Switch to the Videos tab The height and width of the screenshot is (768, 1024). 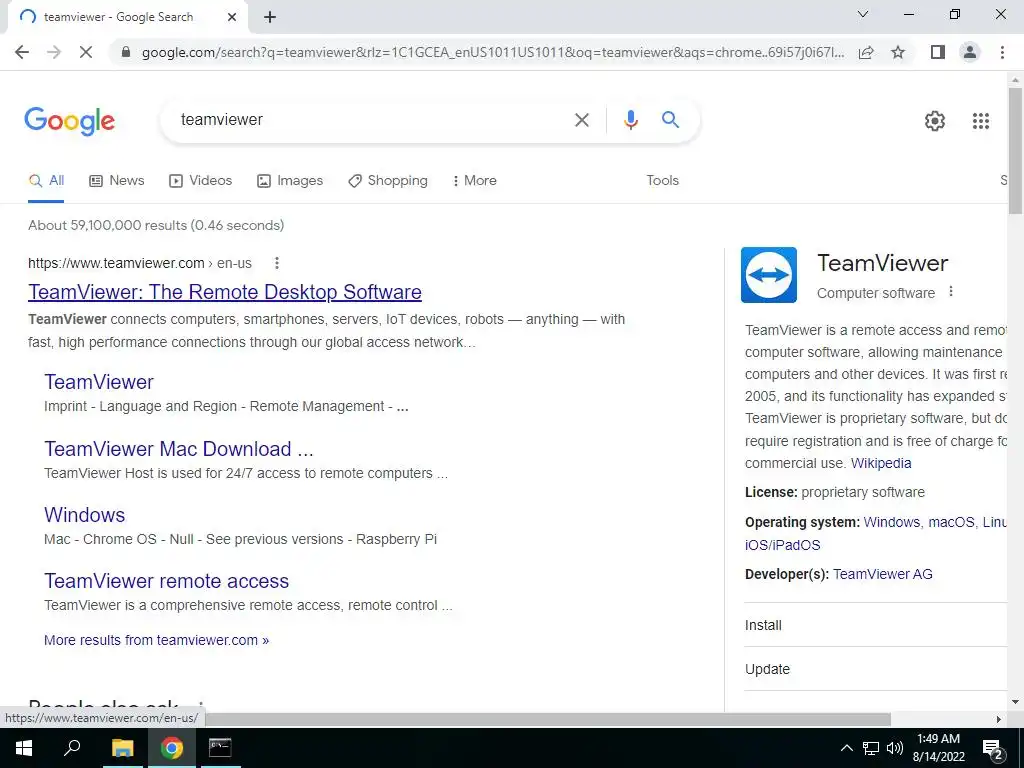tap(200, 181)
